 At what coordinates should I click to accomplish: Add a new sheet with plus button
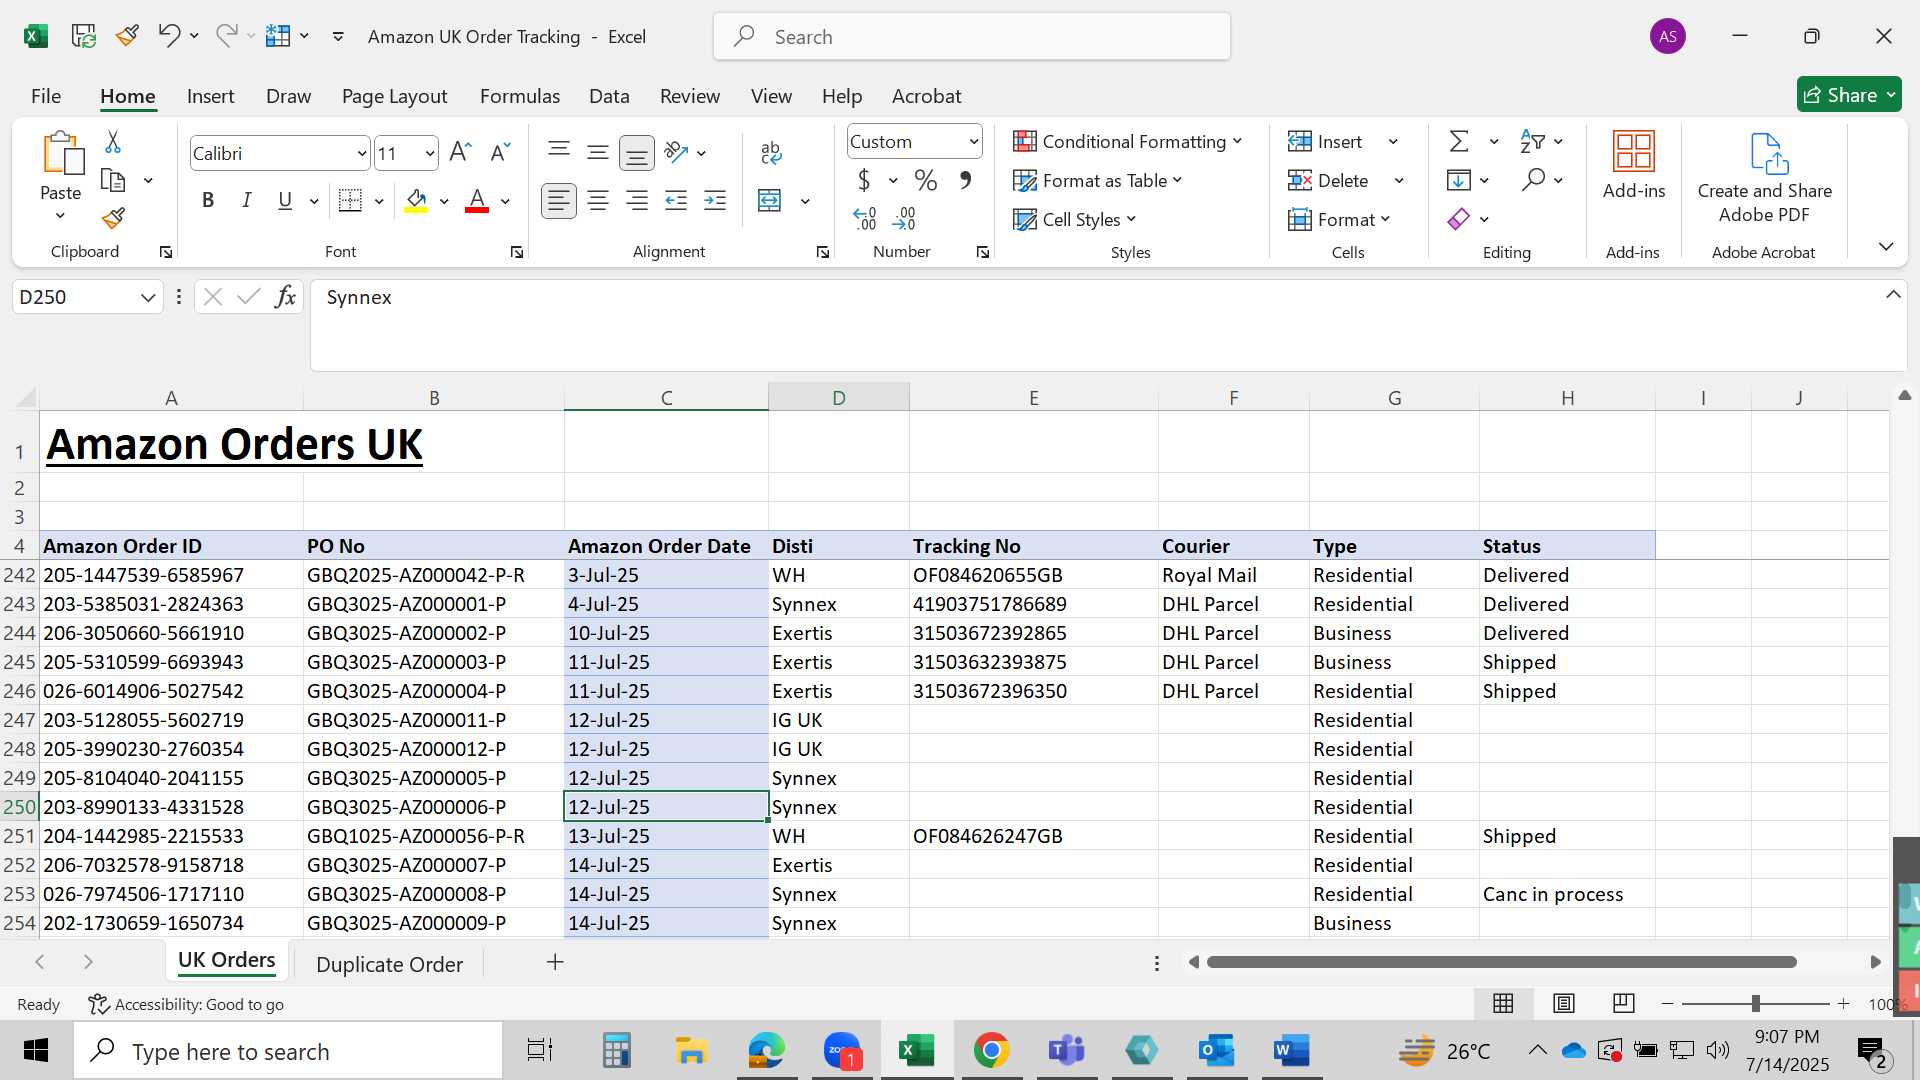[x=555, y=962]
